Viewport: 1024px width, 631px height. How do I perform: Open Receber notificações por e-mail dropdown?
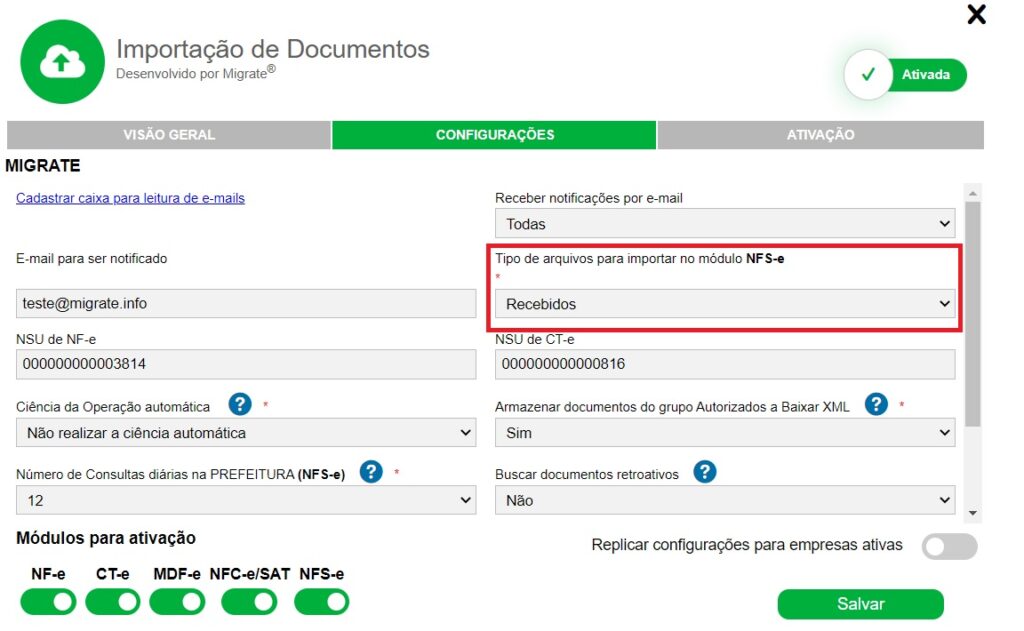pos(725,224)
